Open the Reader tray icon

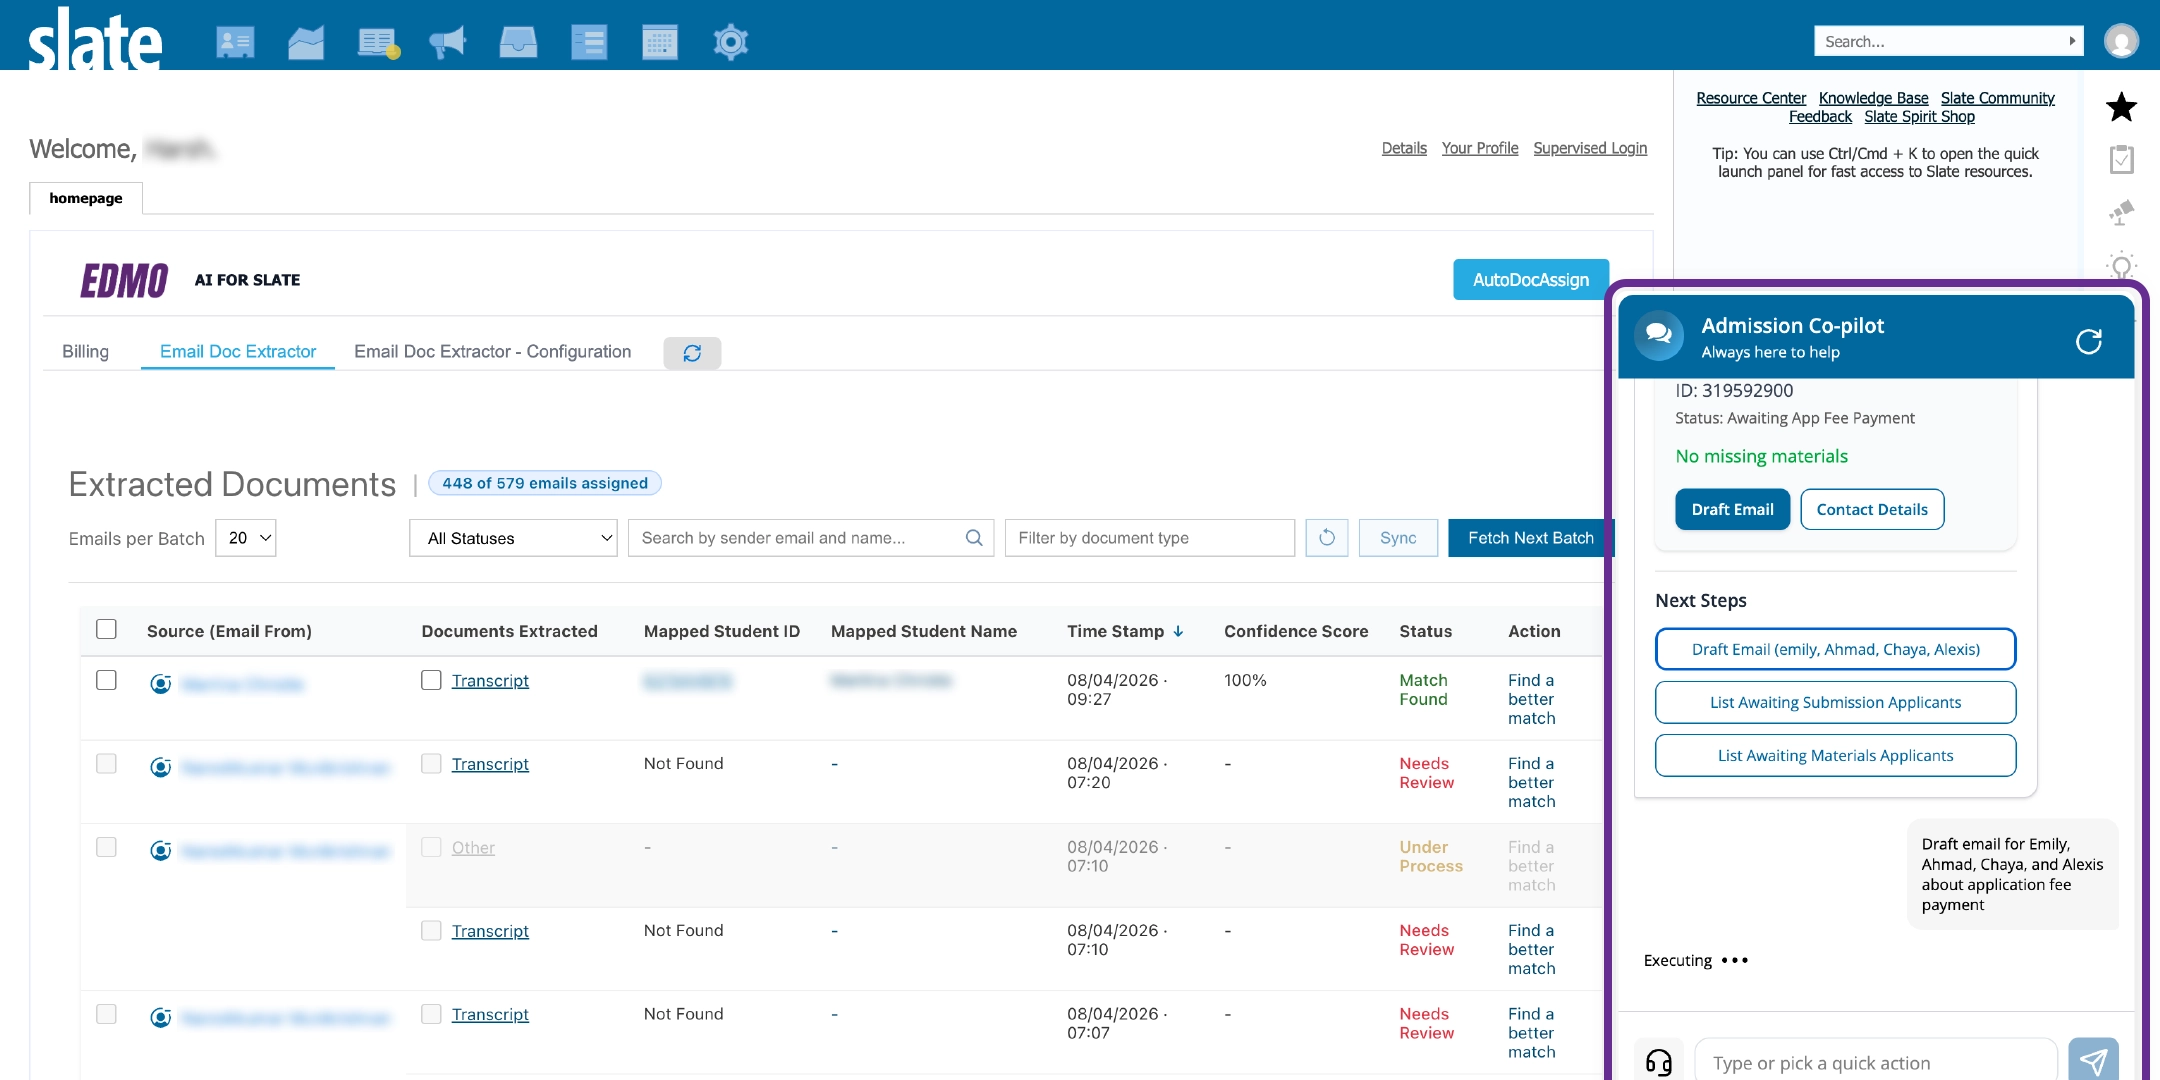pos(518,42)
